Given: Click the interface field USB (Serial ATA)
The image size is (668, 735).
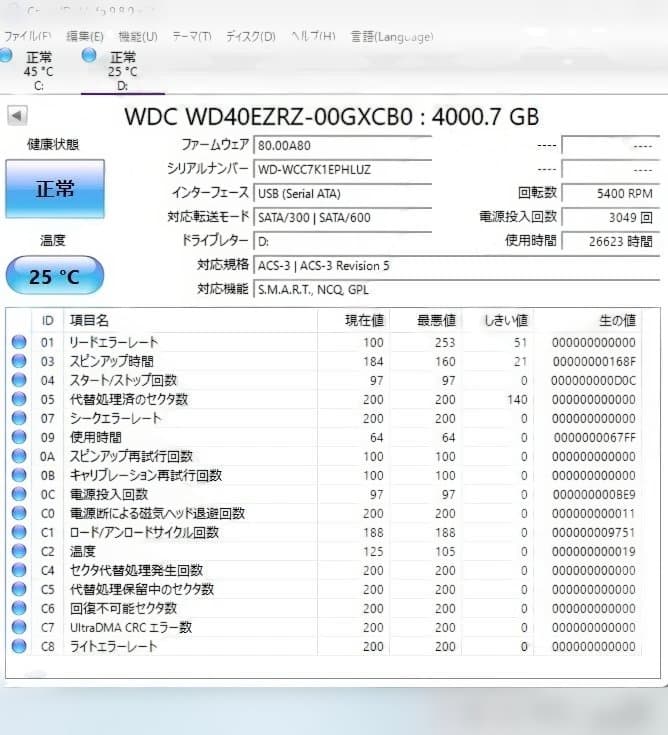Looking at the screenshot, I should [x=343, y=193].
